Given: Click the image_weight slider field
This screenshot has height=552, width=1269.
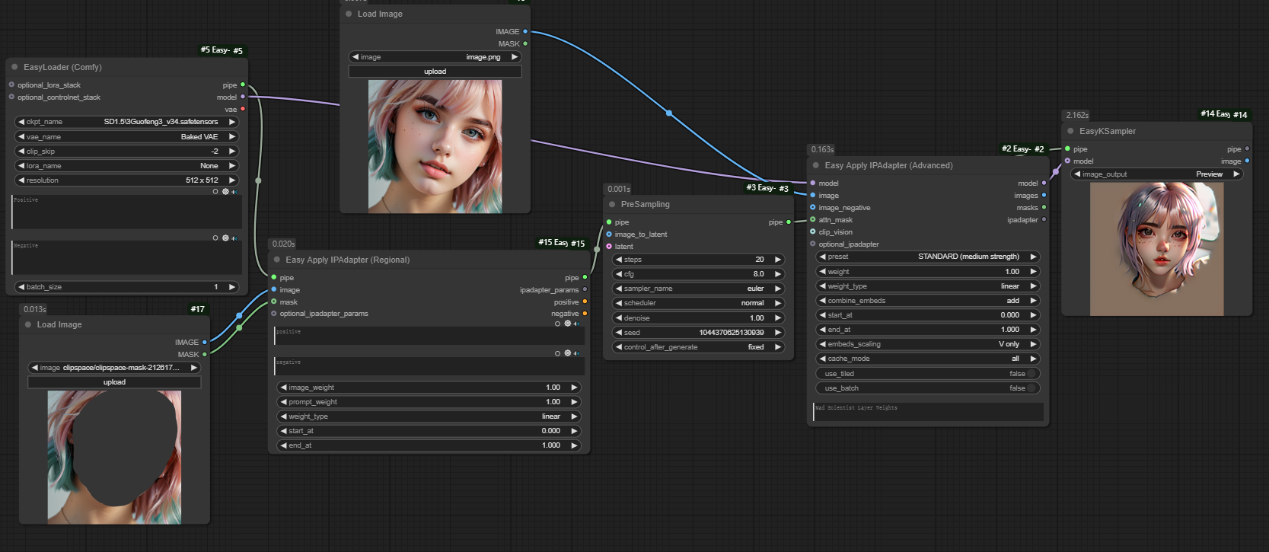Looking at the screenshot, I should pos(427,387).
